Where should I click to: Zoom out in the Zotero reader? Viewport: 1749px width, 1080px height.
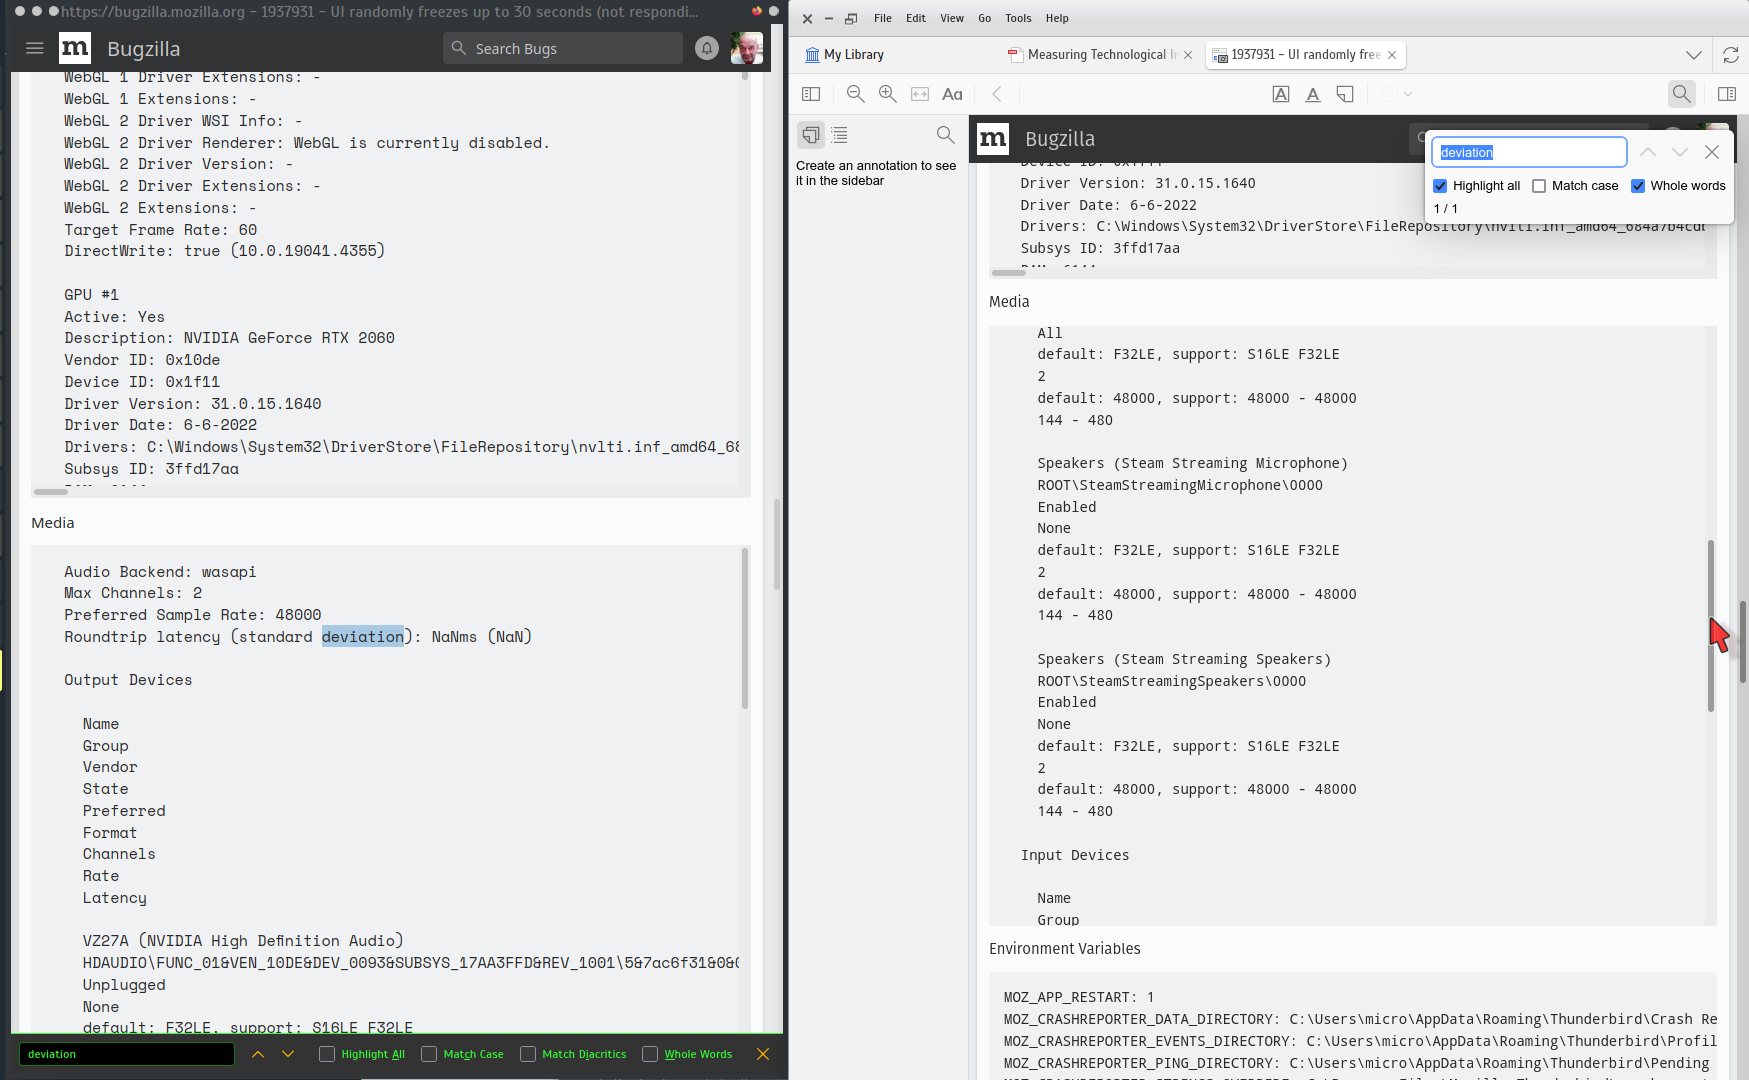click(855, 94)
